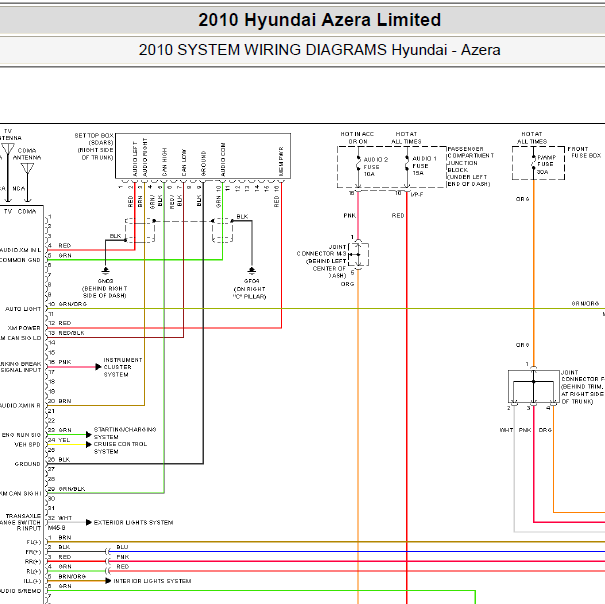
Task: Select the GM03 ground symbol
Action: click(105, 271)
